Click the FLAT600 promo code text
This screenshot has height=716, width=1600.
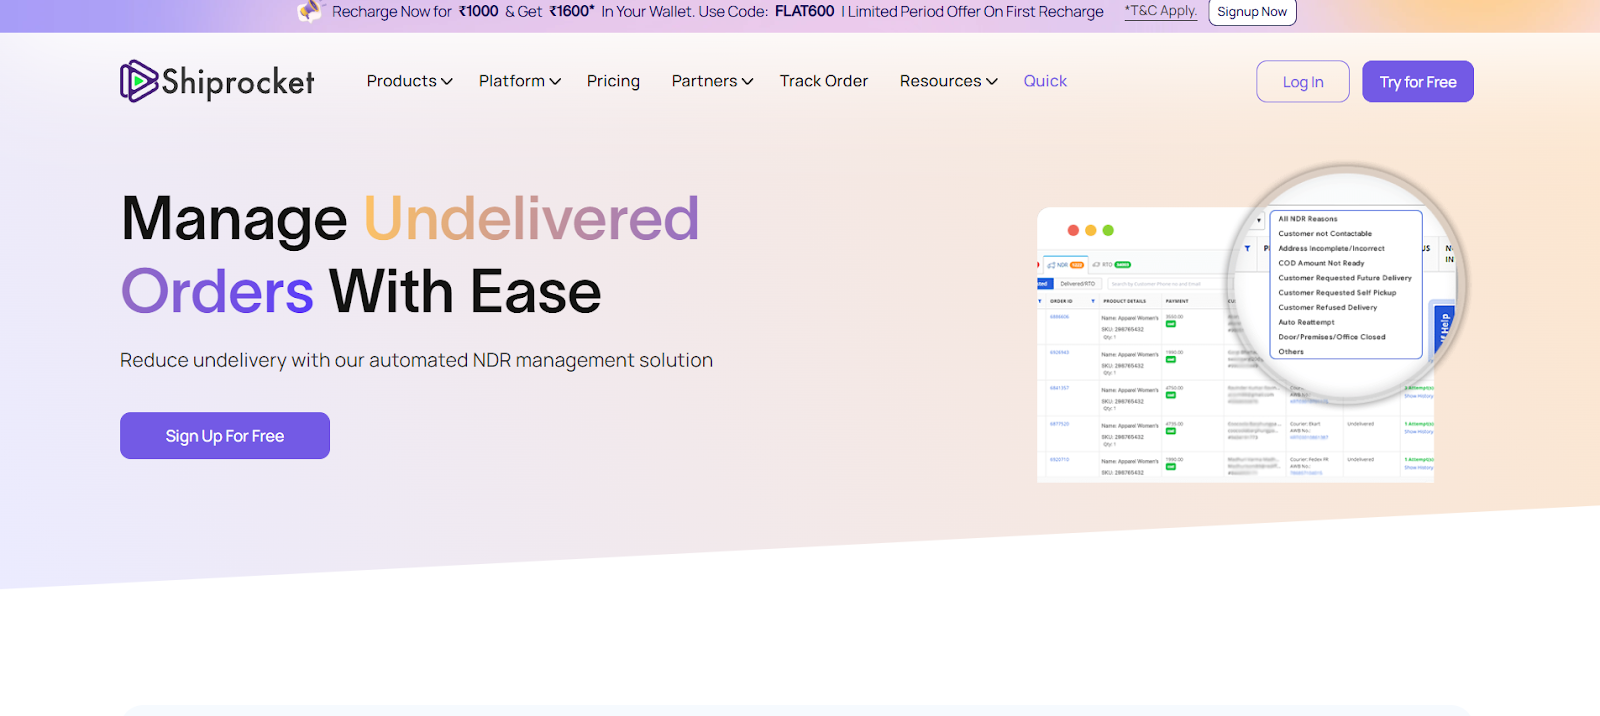[x=804, y=11]
